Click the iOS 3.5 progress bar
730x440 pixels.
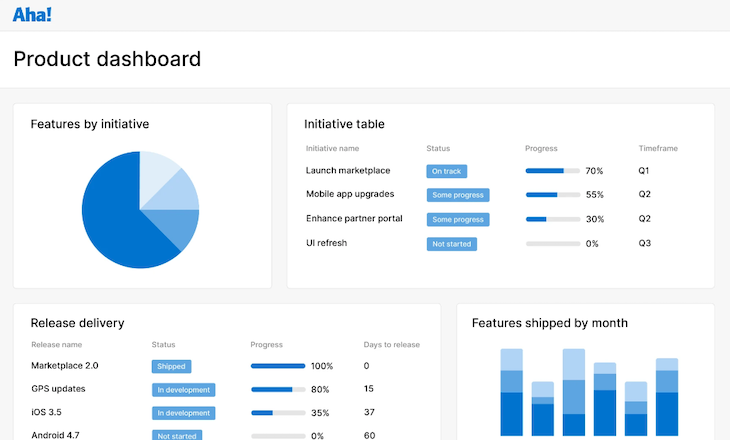278,413
